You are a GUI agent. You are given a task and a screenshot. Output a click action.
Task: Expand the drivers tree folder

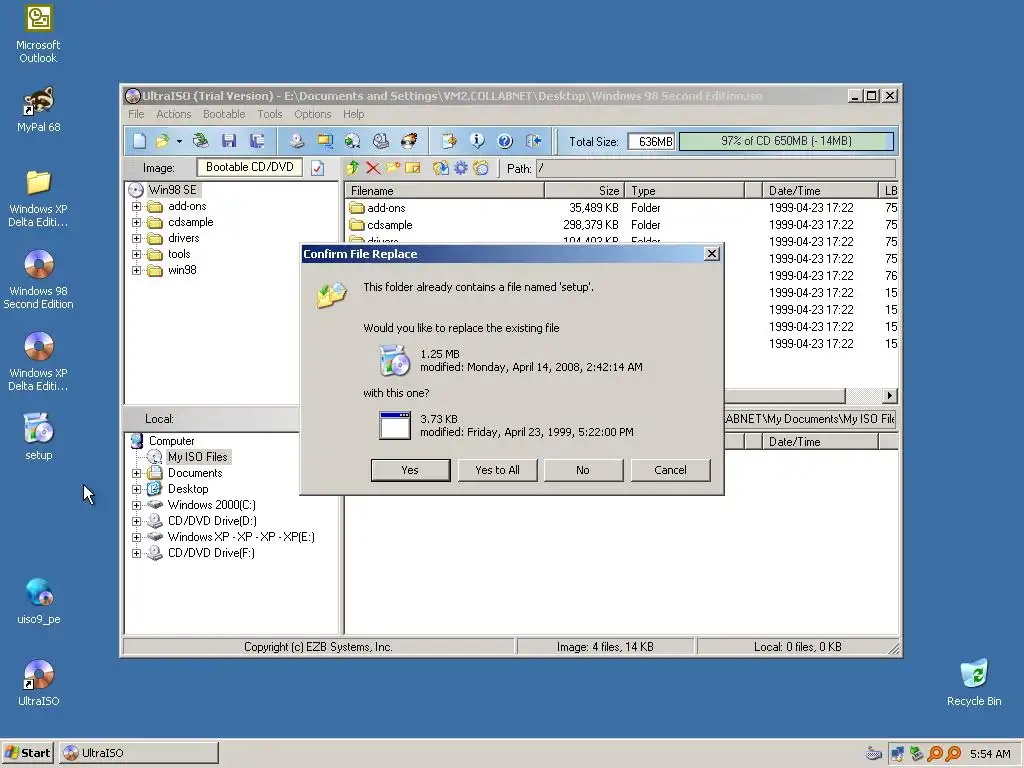click(x=136, y=238)
